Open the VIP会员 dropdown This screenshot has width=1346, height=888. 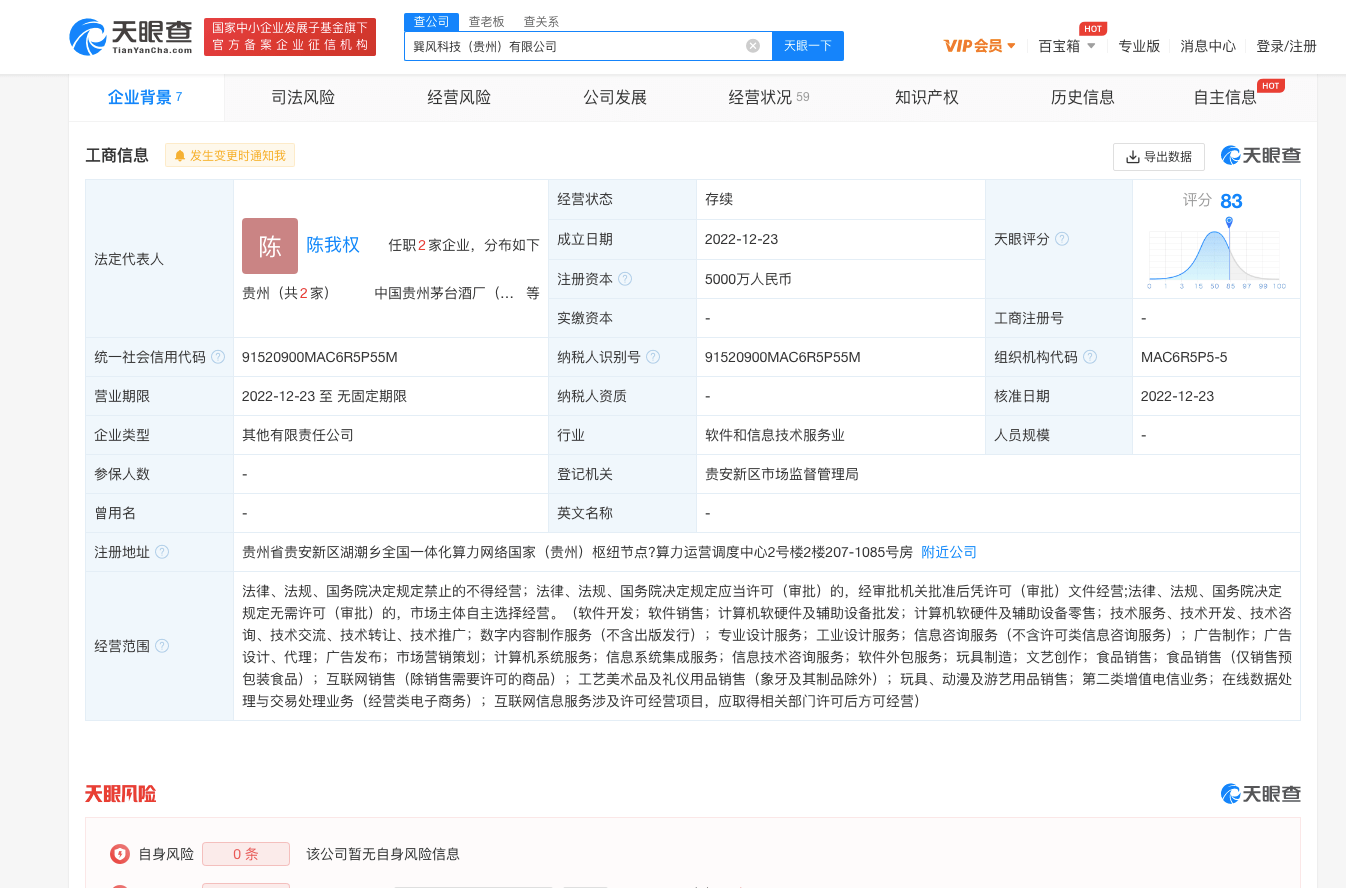(x=980, y=46)
